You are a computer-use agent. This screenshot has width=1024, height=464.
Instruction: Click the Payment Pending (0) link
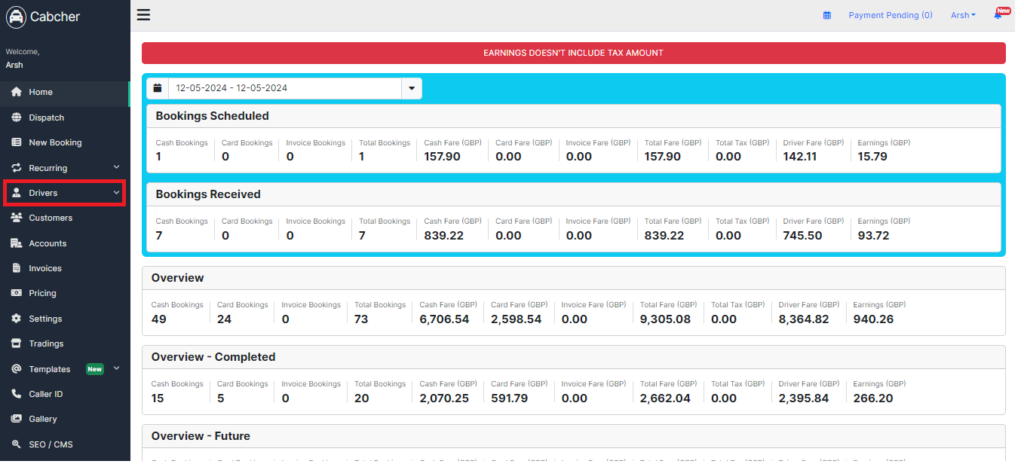coord(890,15)
